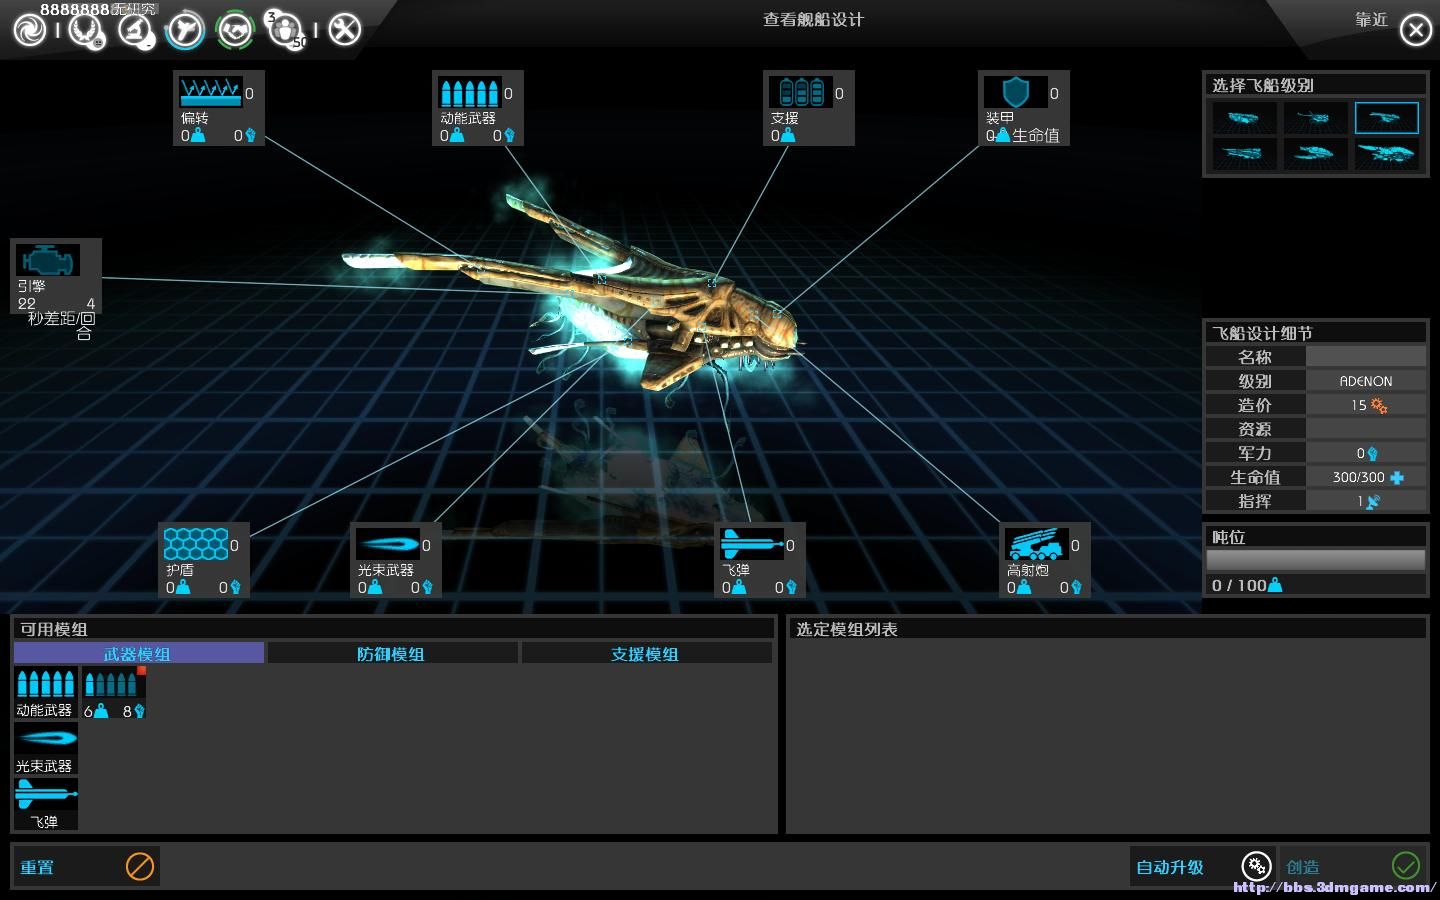The width and height of the screenshot is (1440, 900).
Task: Select the middle ship class in bottom row
Action: pos(1315,154)
